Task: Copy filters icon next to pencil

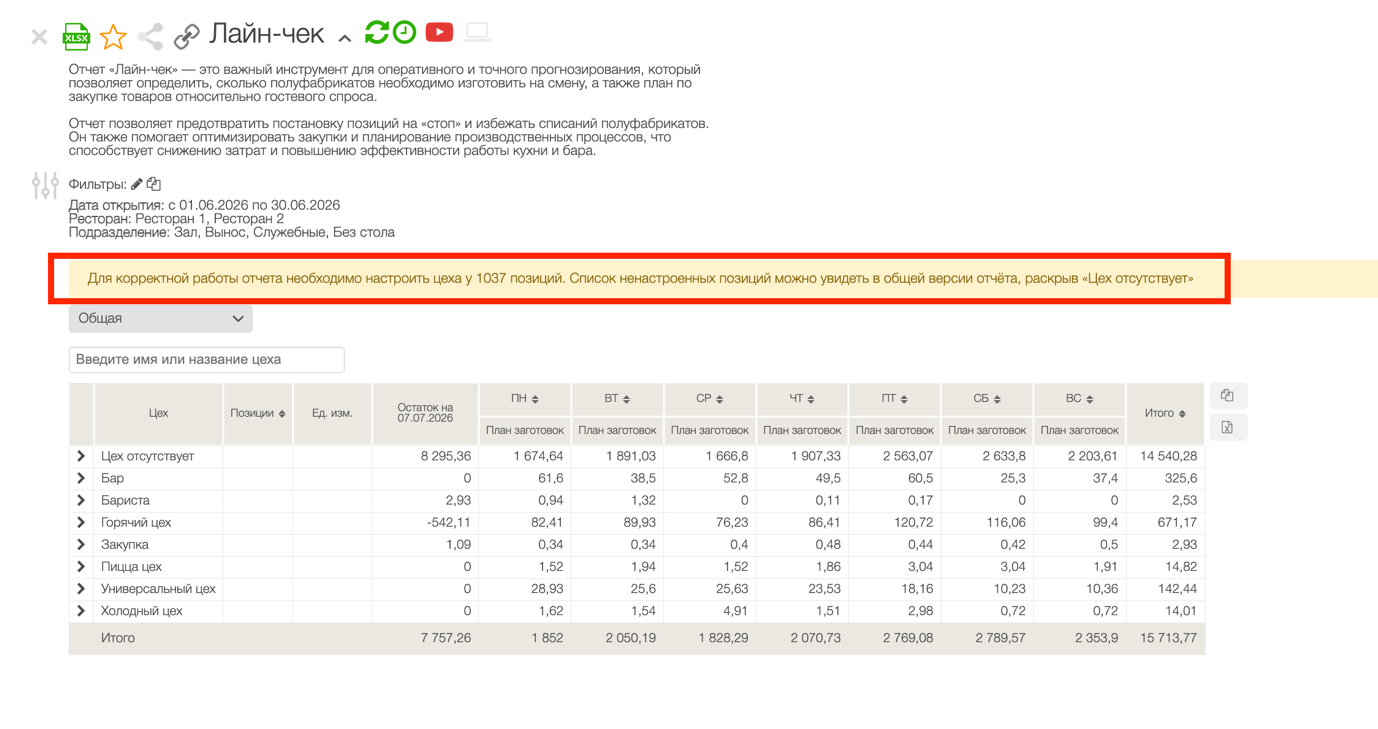Action: (154, 184)
